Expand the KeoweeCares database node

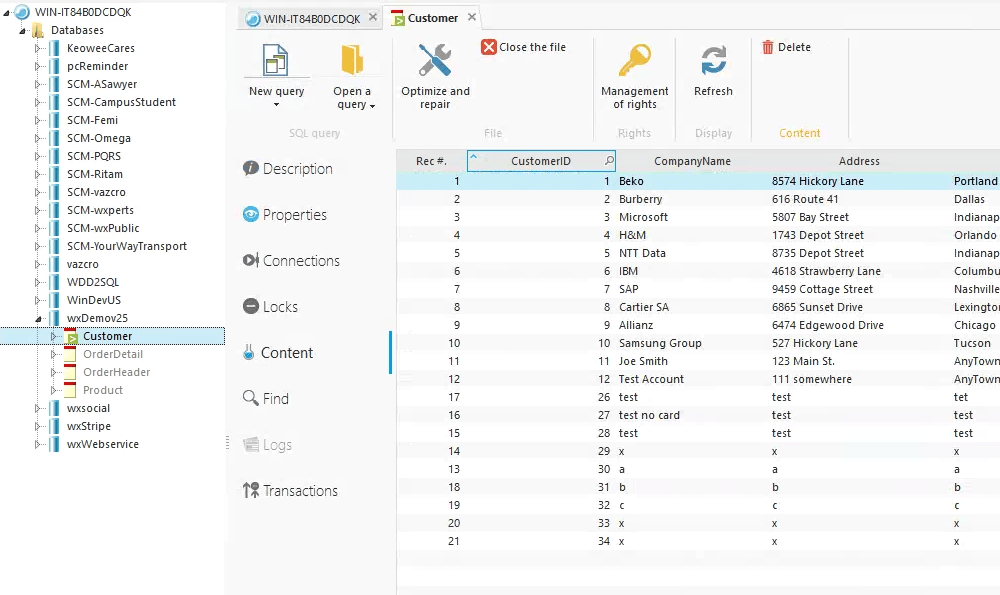(39, 48)
